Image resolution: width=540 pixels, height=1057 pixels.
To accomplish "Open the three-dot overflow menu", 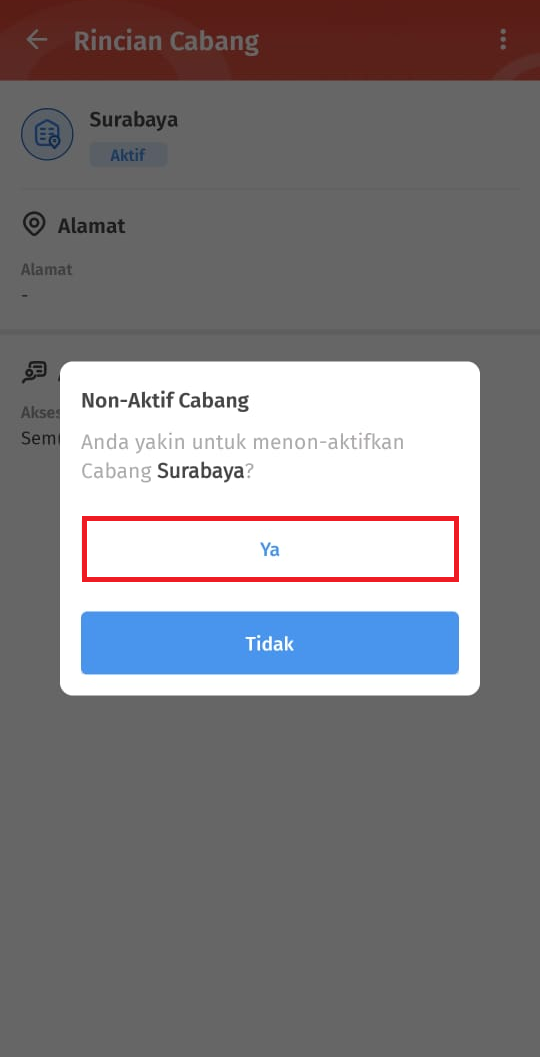I will click(x=503, y=40).
